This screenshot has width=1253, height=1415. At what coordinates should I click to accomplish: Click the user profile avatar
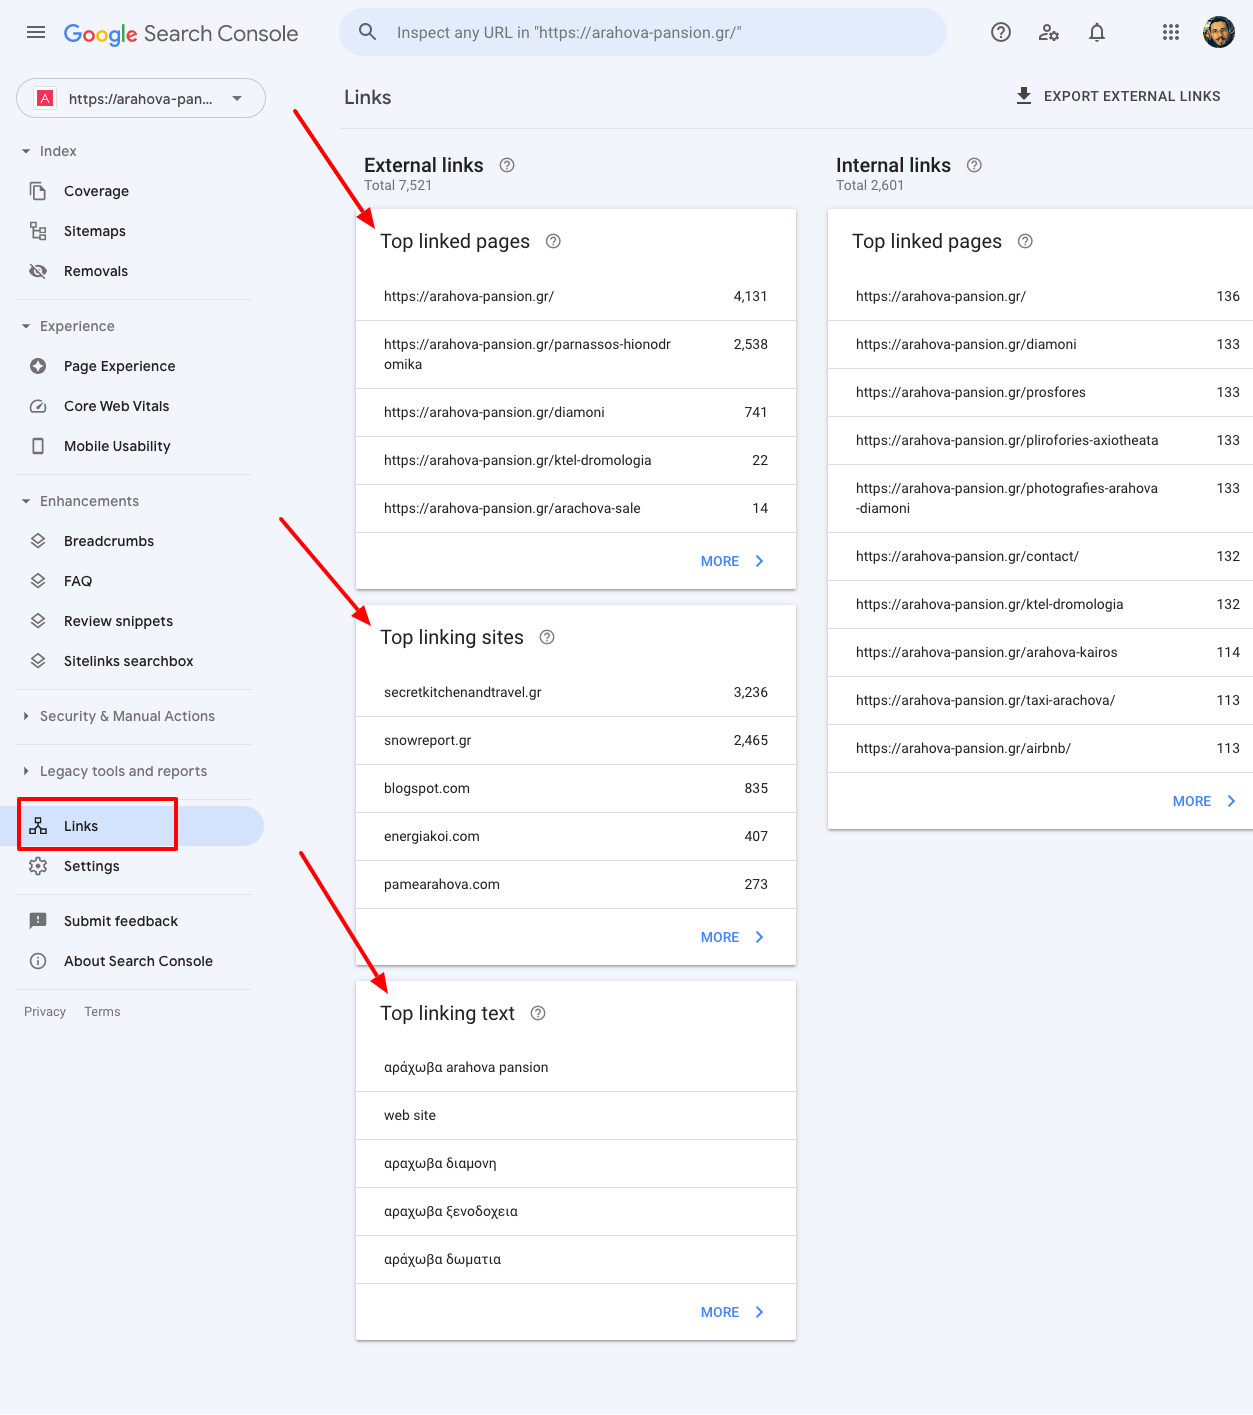pos(1219,32)
